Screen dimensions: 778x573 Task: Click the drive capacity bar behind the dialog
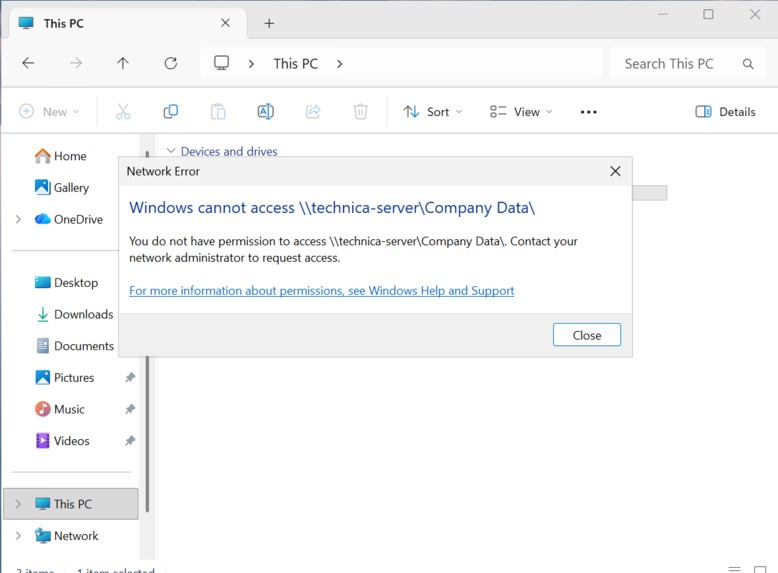649,193
